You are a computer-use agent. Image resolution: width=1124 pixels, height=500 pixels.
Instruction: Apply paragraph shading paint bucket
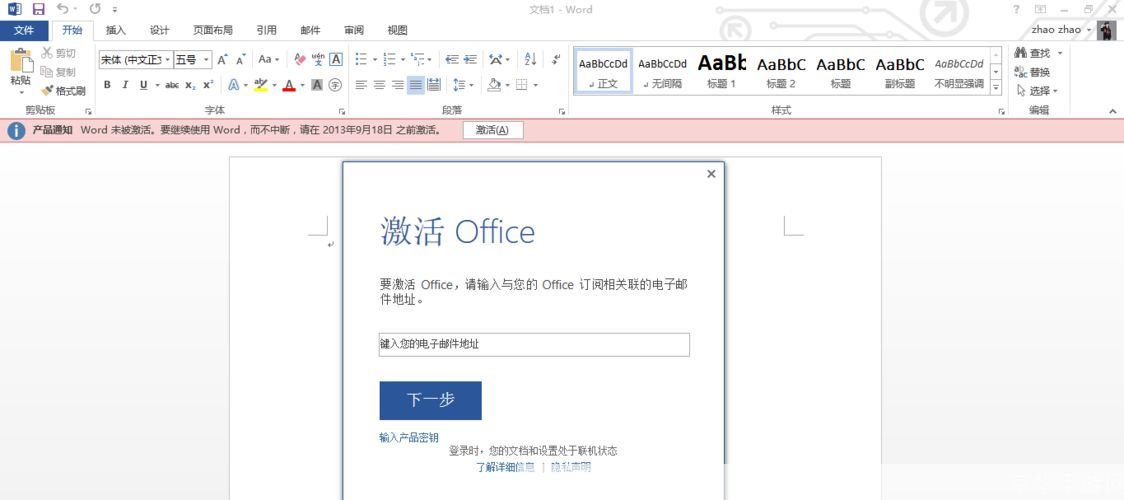pyautogui.click(x=493, y=85)
